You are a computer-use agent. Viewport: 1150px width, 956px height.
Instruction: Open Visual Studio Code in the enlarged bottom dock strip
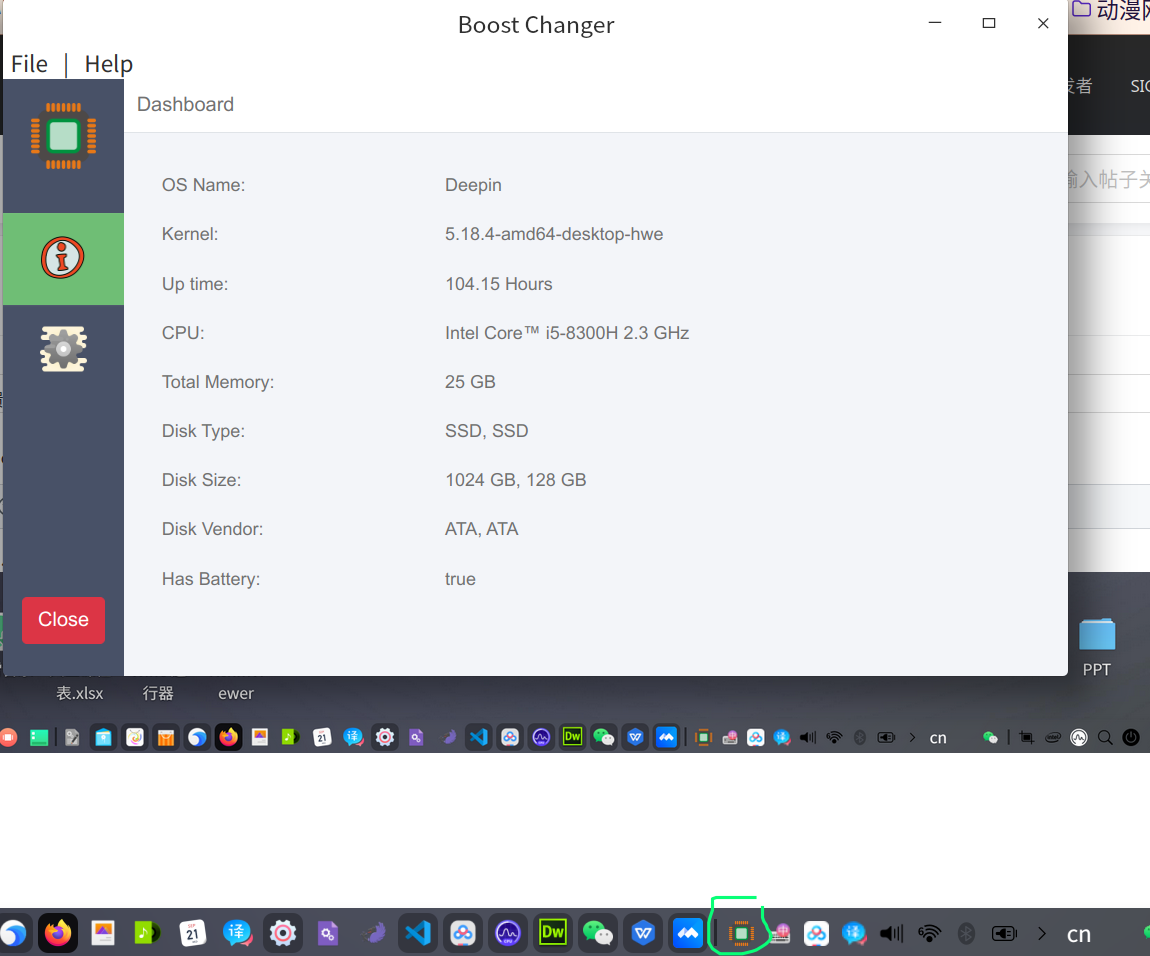[x=418, y=933]
